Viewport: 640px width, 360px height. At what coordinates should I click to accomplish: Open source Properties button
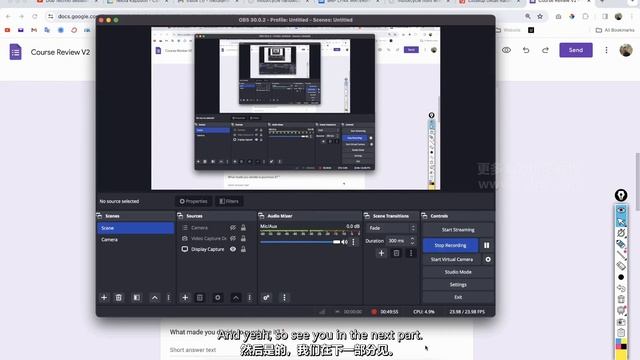(193, 201)
